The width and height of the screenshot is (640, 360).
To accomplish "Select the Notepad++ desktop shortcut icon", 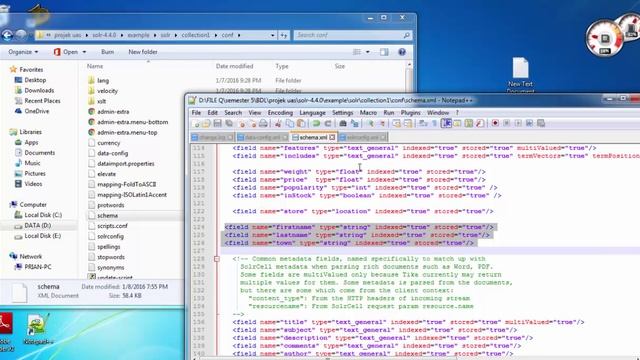I will 38,330.
